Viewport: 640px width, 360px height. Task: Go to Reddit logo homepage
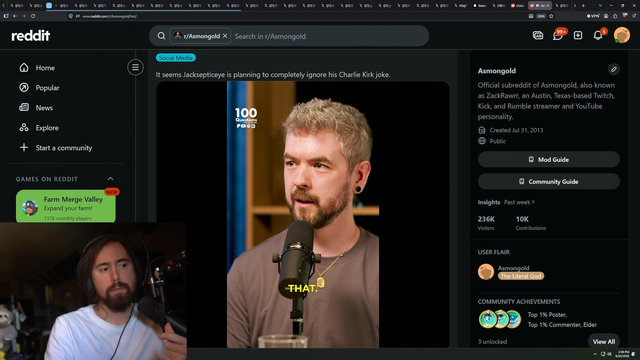(x=31, y=36)
